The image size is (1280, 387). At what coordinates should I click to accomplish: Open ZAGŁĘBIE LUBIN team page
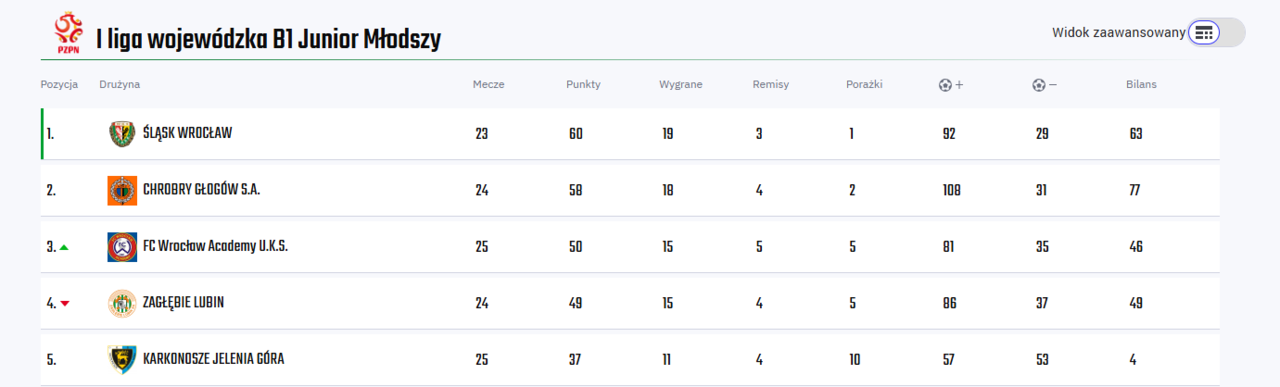183,303
